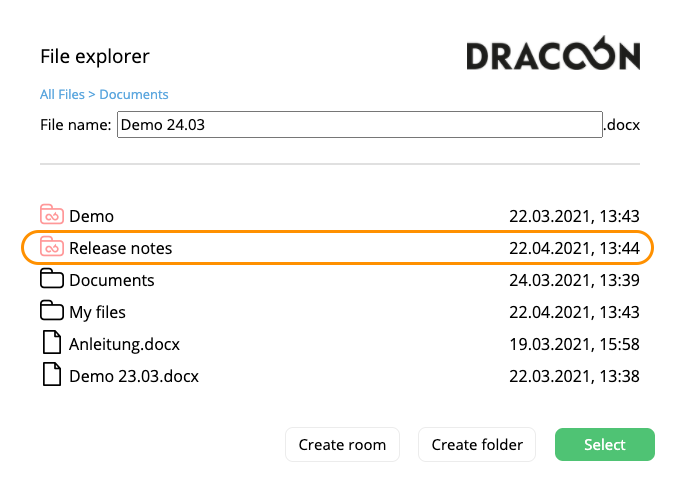The width and height of the screenshot is (682, 489).
Task: Select Anleitung.docx file name
Action: [x=124, y=344]
